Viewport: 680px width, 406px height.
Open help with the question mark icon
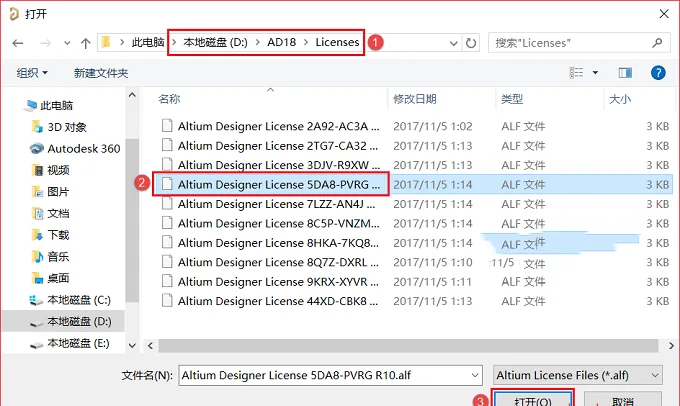coord(658,72)
